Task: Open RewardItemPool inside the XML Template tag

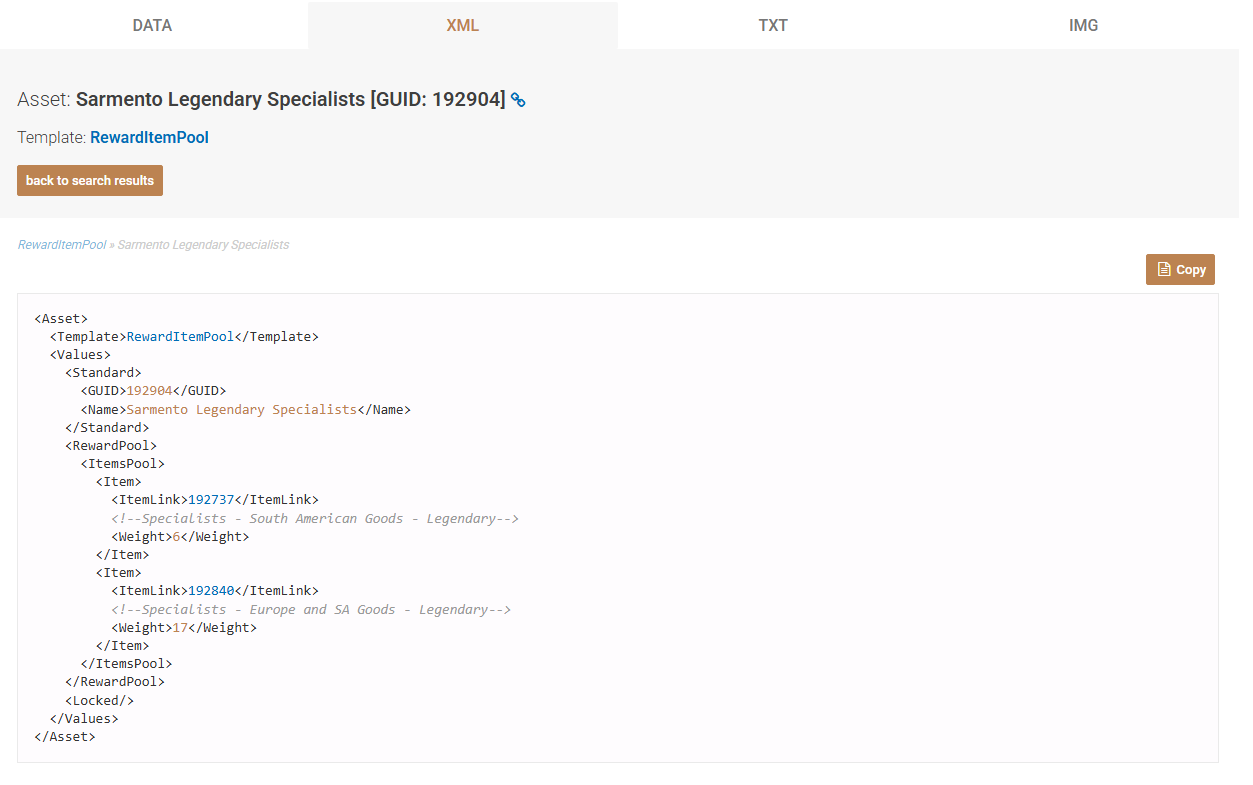Action: pyautogui.click(x=180, y=337)
